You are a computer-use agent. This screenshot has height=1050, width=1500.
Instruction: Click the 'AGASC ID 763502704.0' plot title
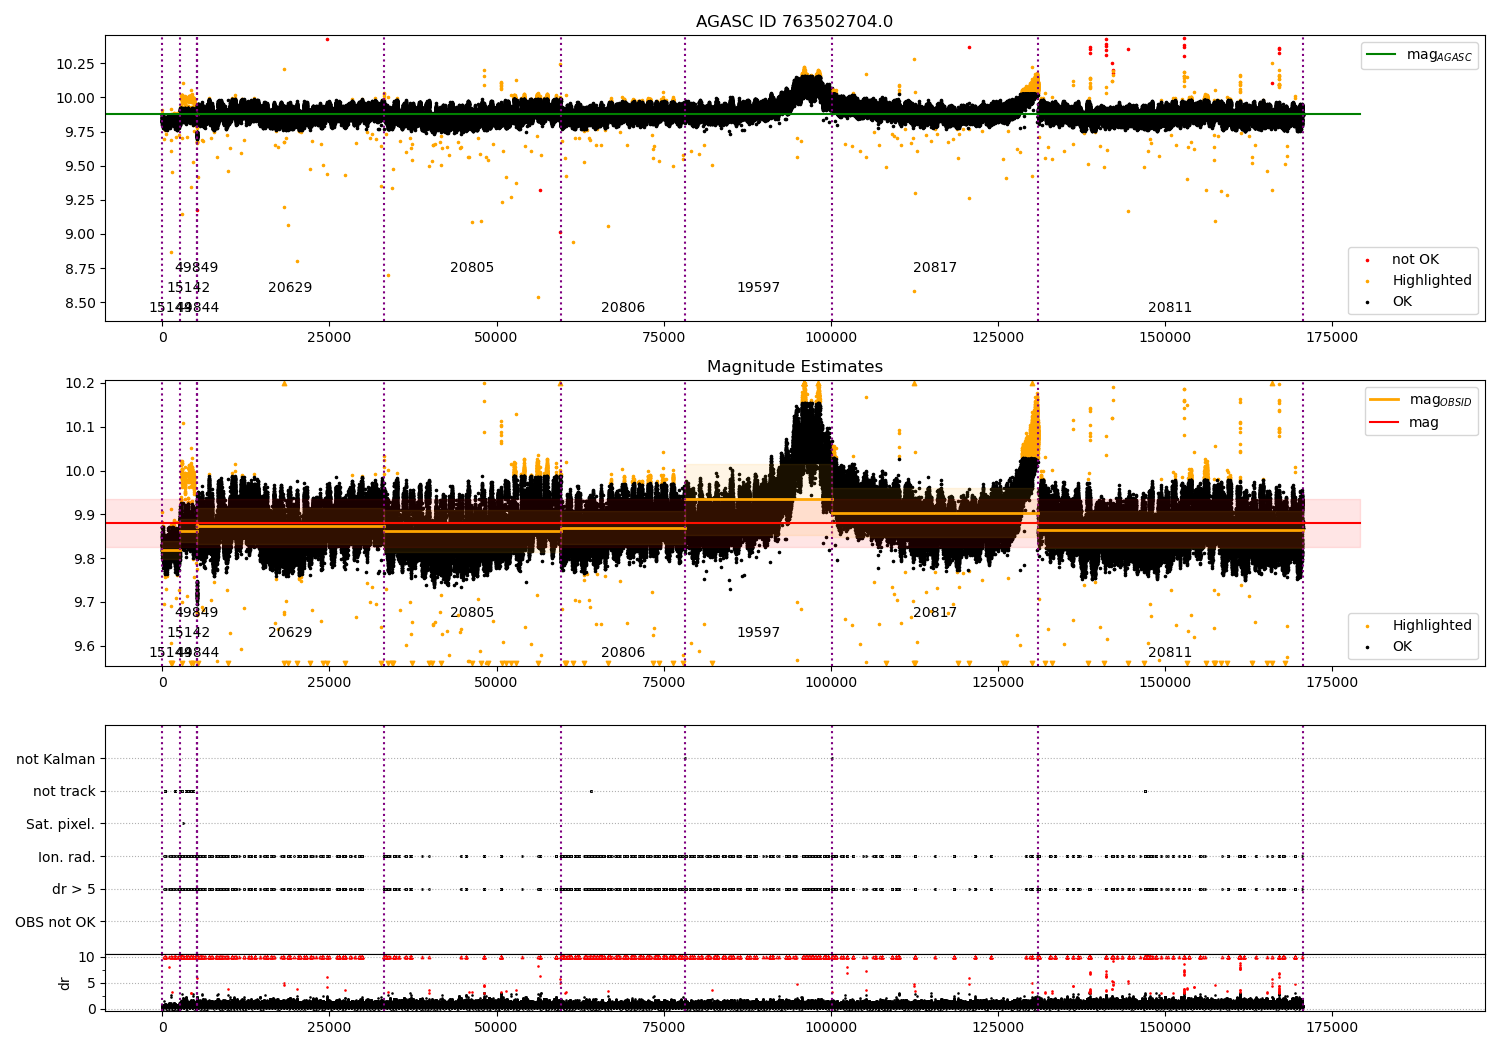[795, 22]
